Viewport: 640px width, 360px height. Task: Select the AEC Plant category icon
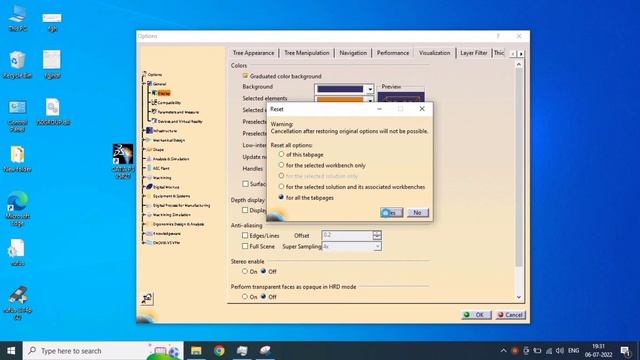[x=149, y=168]
